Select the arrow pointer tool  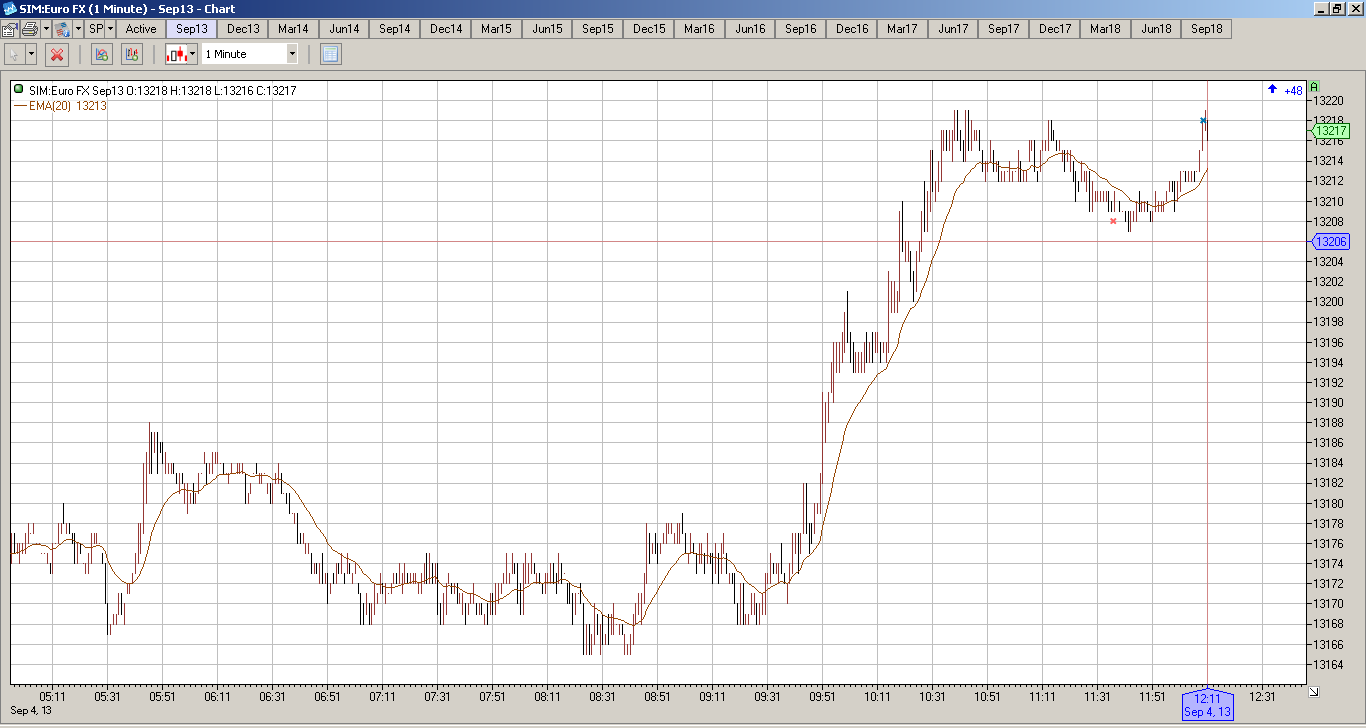click(x=14, y=54)
